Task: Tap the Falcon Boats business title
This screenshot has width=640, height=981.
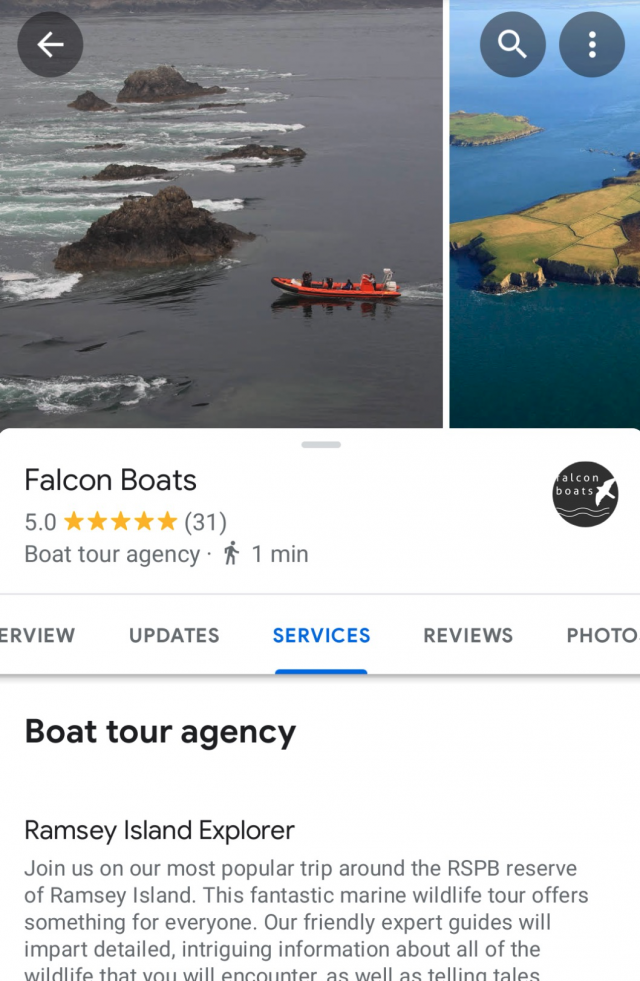Action: 110,480
